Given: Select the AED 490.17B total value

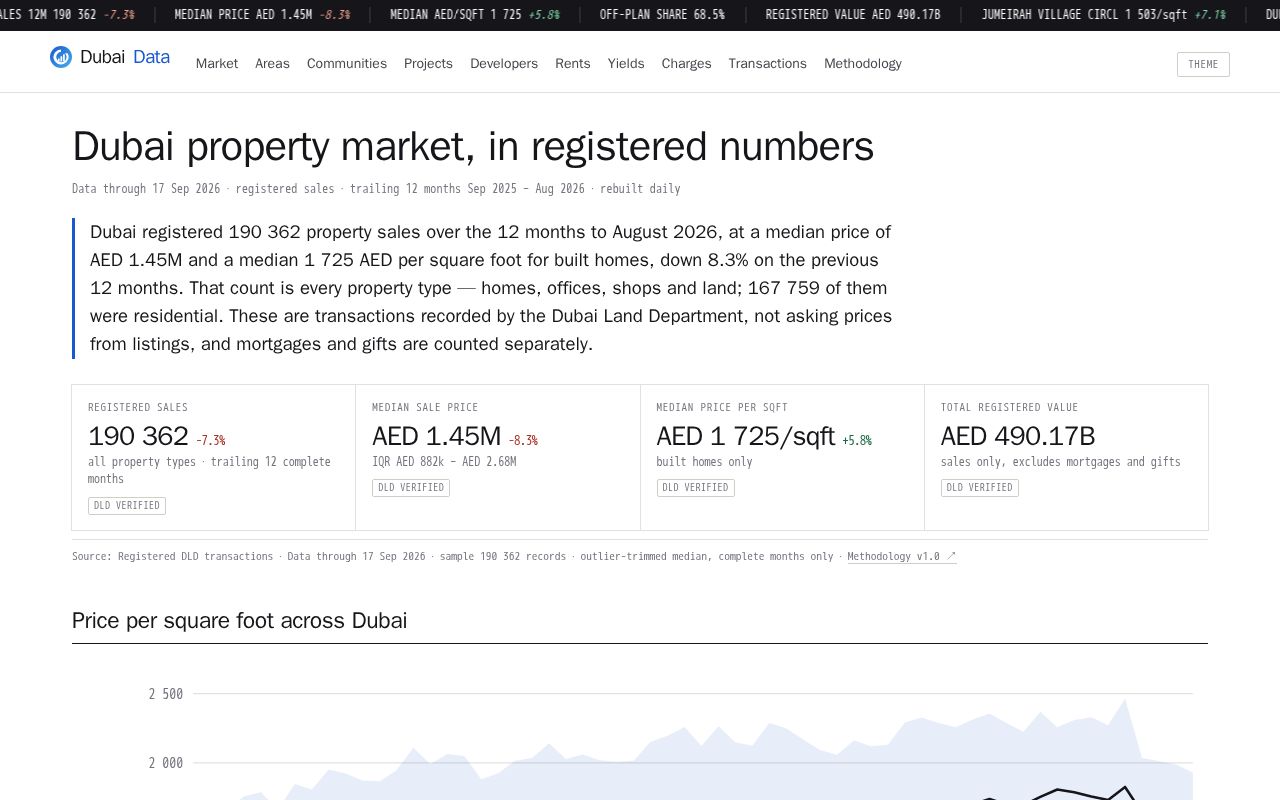Looking at the screenshot, I should click(x=1018, y=436).
